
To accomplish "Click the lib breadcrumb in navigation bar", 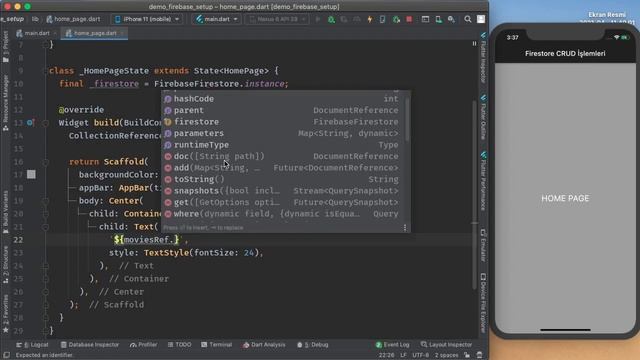I will 35,19.
